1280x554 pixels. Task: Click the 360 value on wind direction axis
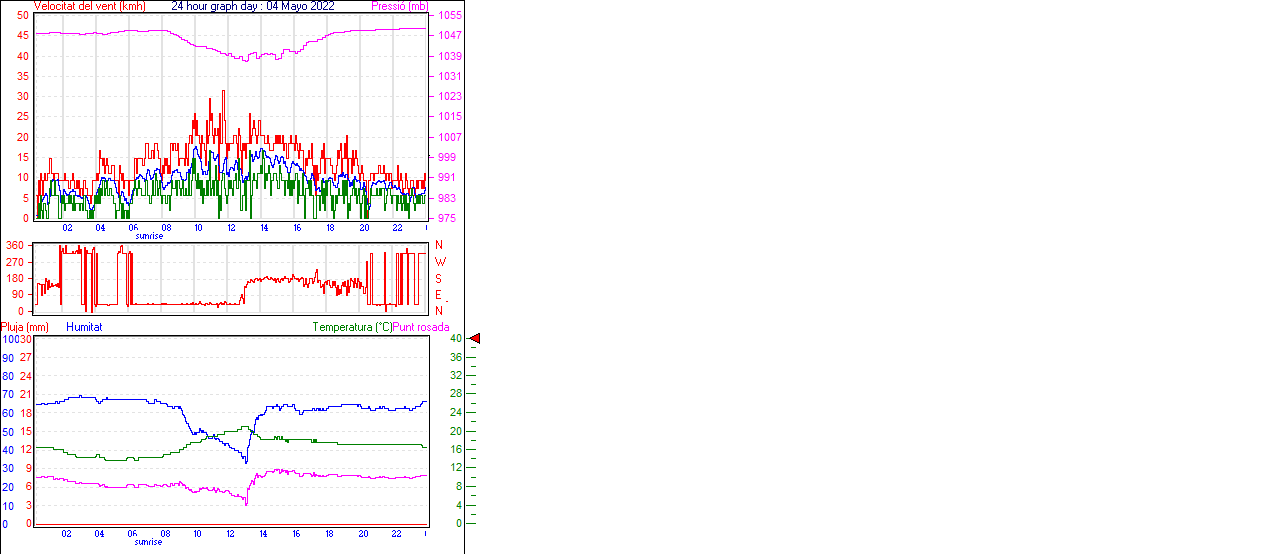[x=15, y=245]
